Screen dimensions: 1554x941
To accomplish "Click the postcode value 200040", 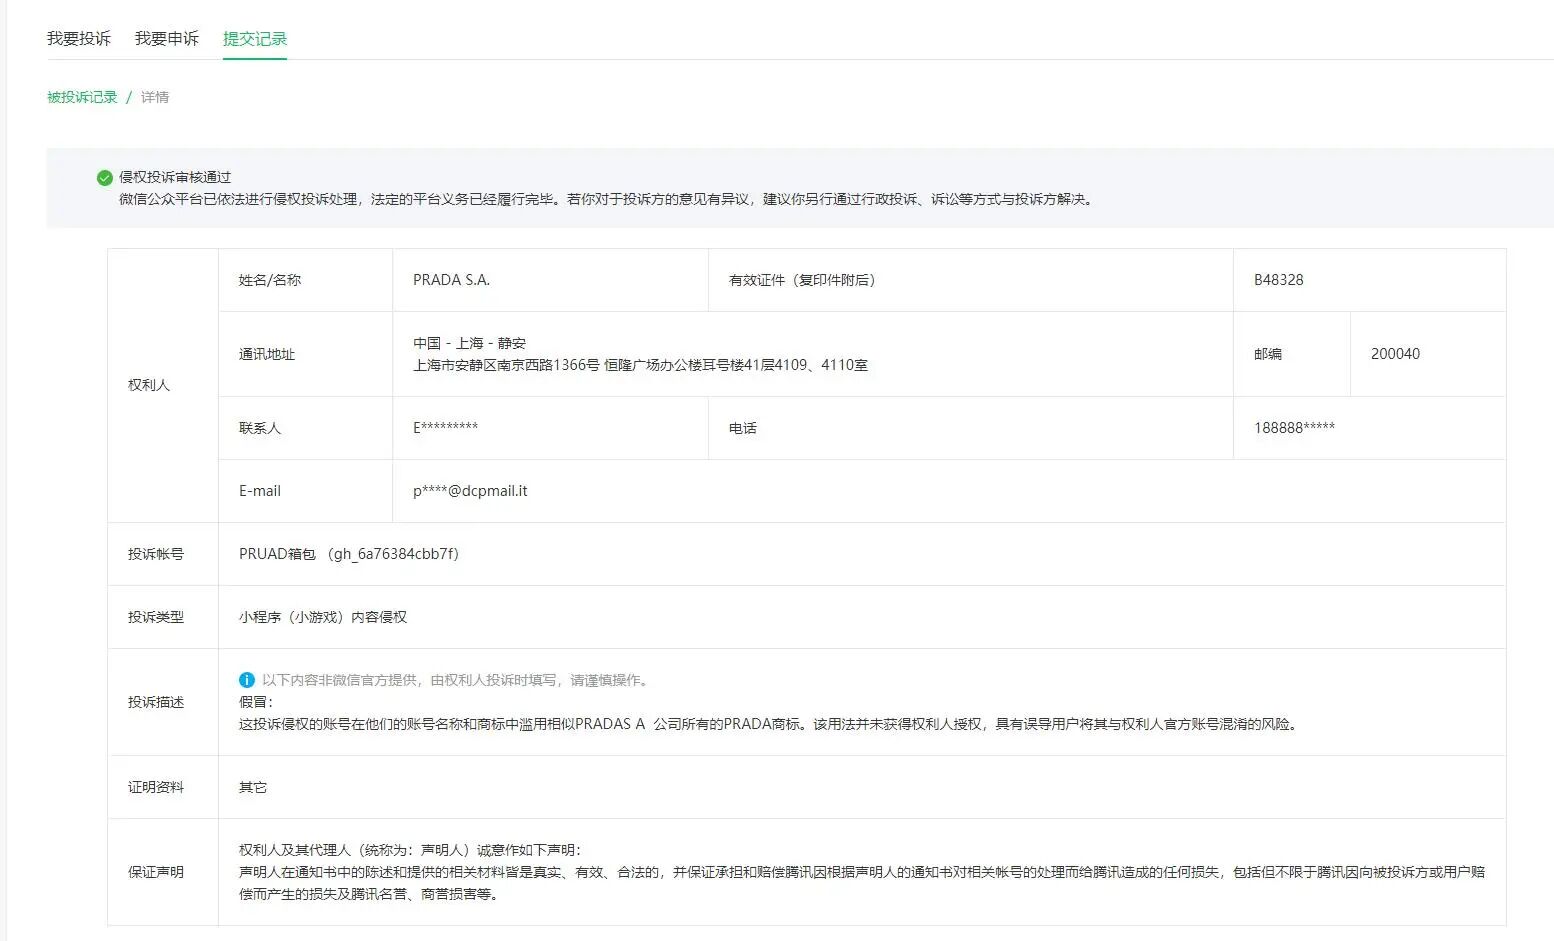I will click(x=1395, y=354).
